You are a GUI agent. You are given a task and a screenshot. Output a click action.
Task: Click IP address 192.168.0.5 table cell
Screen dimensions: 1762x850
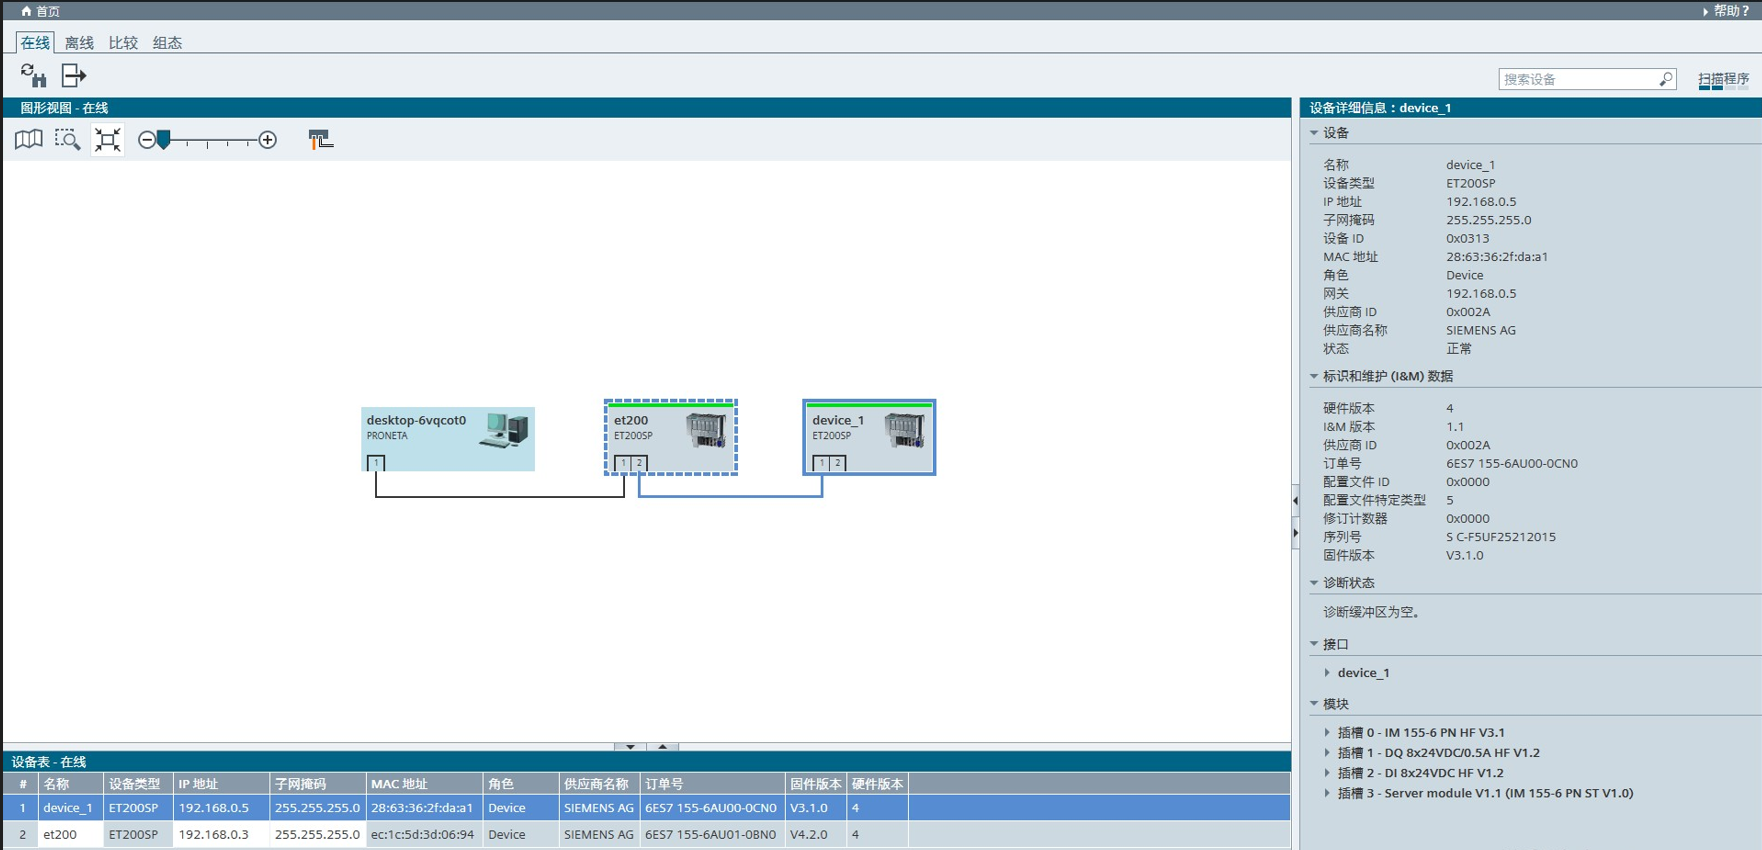tap(221, 808)
